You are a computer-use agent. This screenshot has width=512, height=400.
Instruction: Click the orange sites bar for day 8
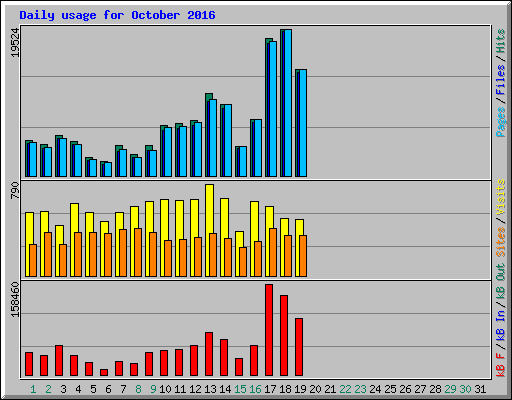pos(138,253)
